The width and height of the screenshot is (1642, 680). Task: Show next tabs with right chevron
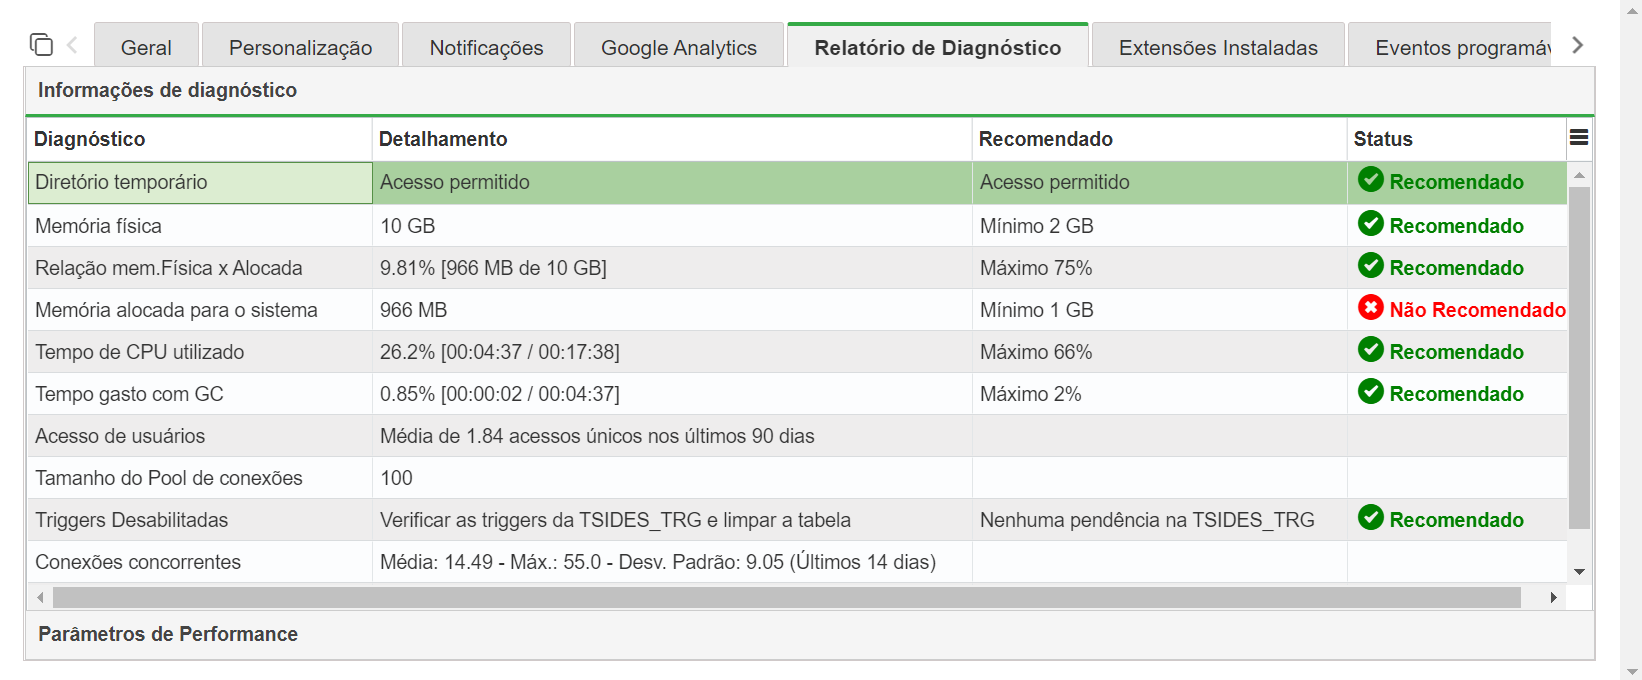[x=1577, y=45]
